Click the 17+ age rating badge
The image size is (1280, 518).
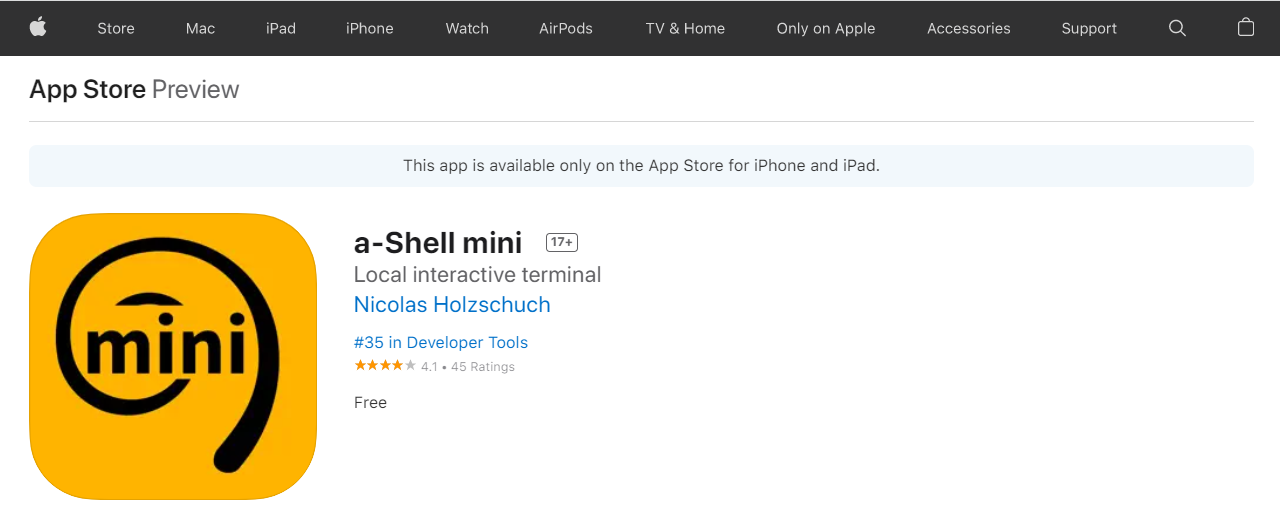tap(562, 242)
